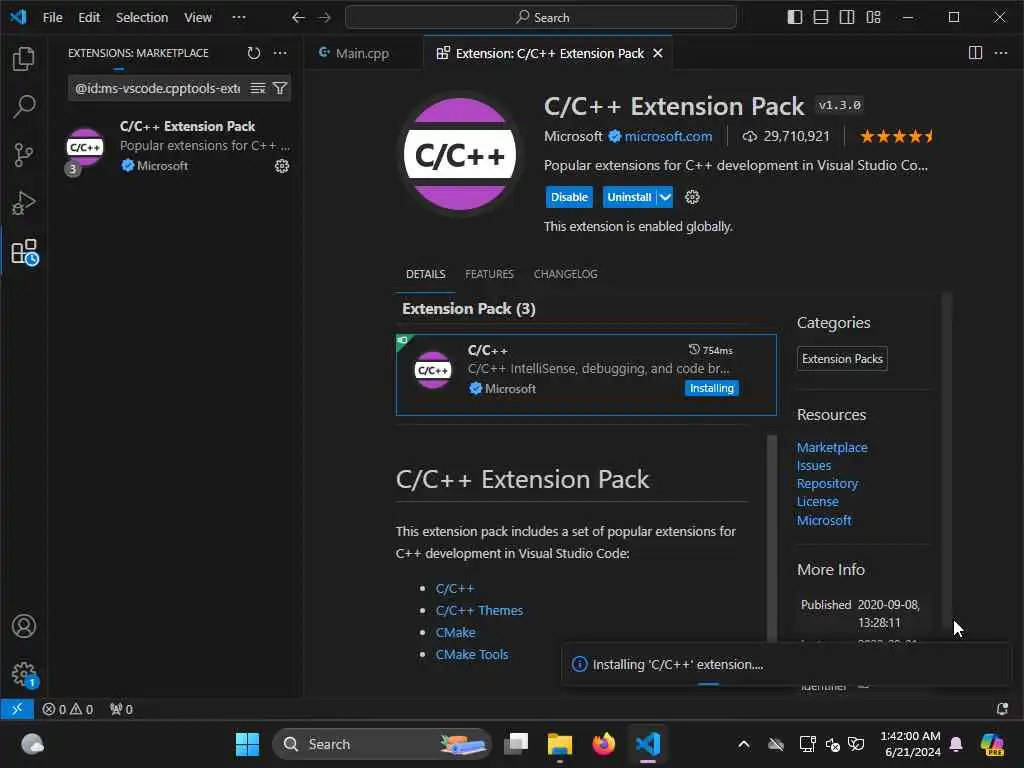The image size is (1024, 768).
Task: Open the Repository resource link
Action: pos(827,483)
